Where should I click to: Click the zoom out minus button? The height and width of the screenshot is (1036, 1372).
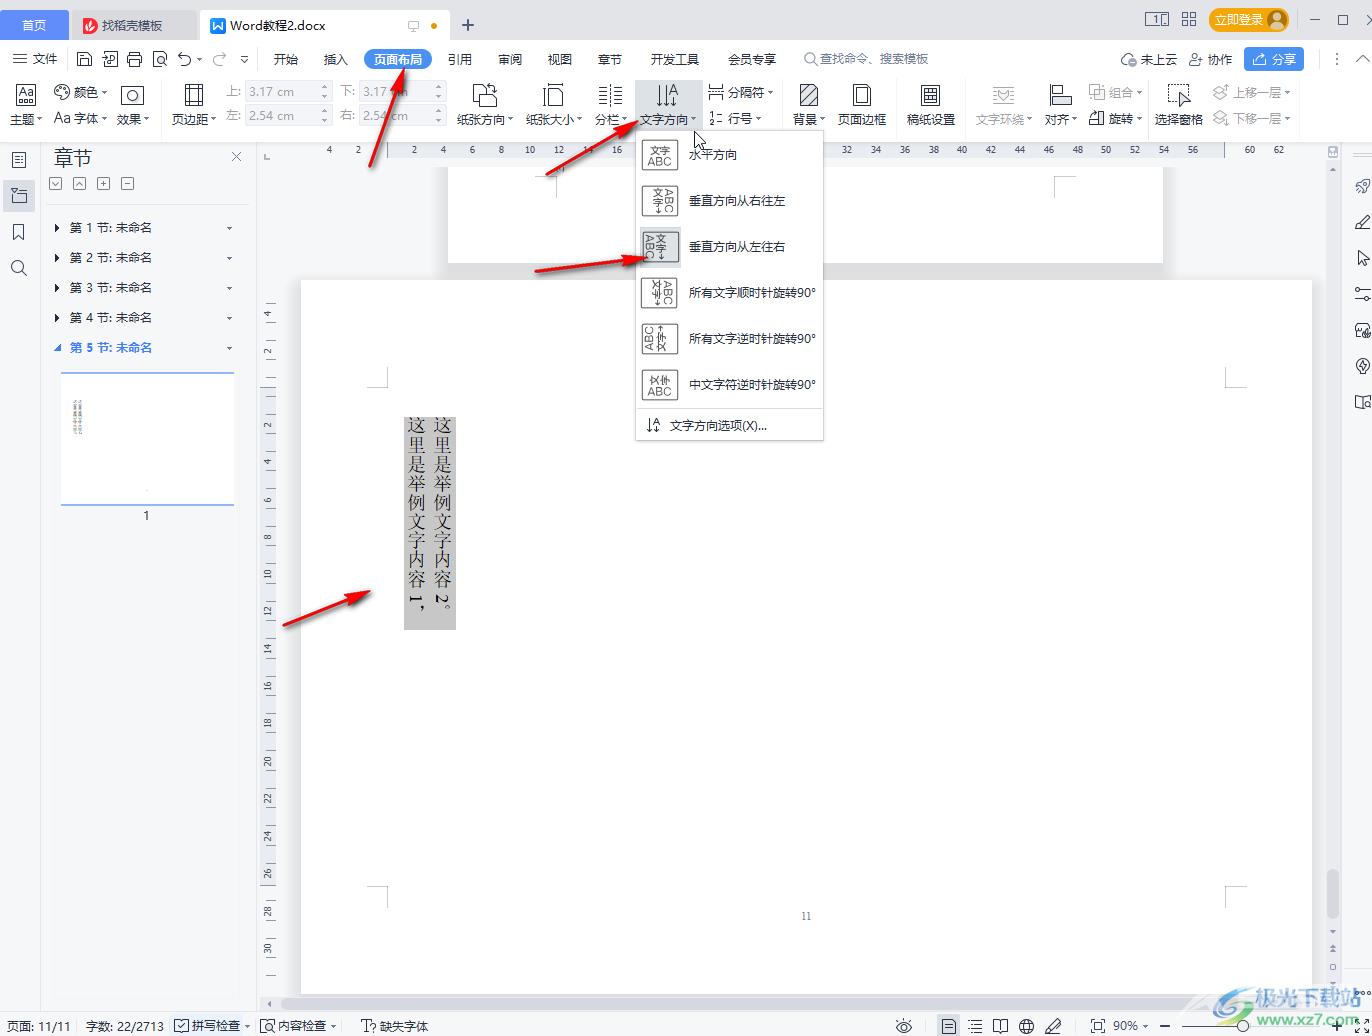point(1165,1026)
